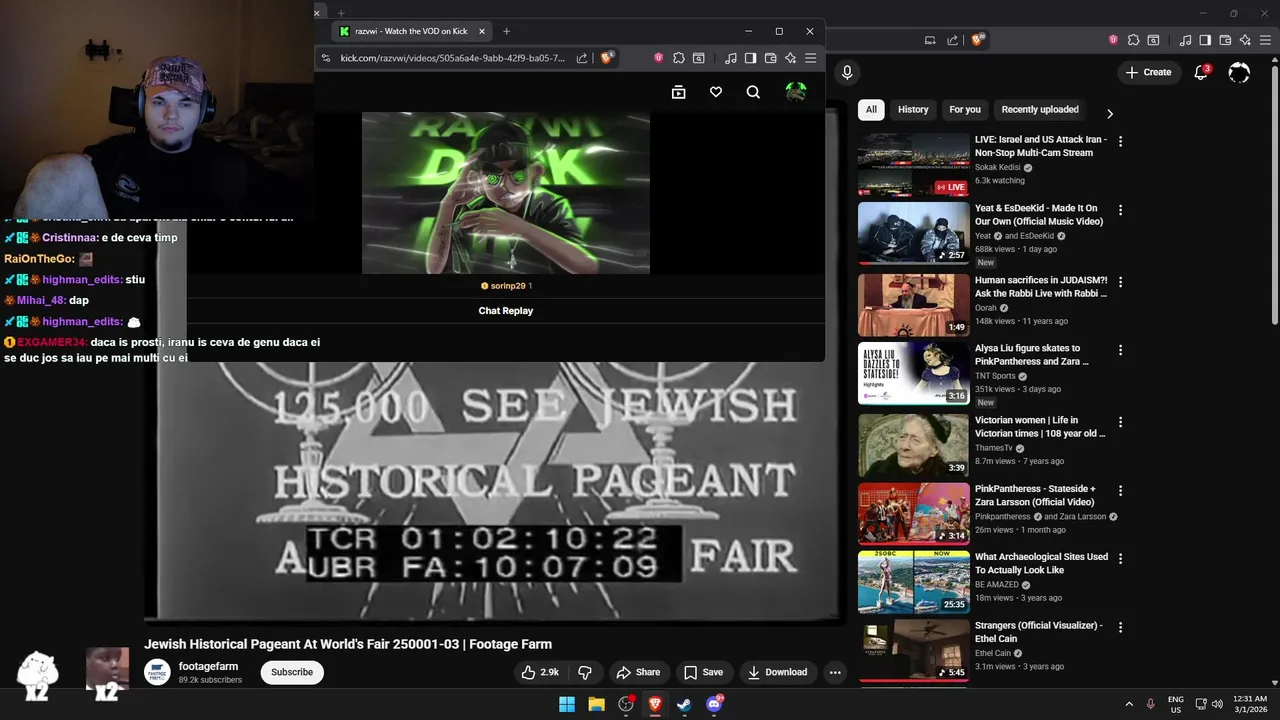The width and height of the screenshot is (1280, 720).
Task: Open options for PinkPantheress Stateside video
Action: click(1120, 491)
